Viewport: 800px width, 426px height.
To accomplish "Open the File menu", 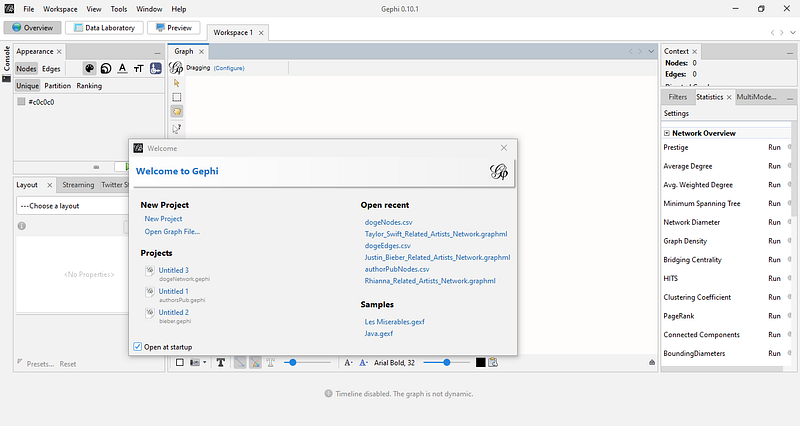I will tap(29, 9).
